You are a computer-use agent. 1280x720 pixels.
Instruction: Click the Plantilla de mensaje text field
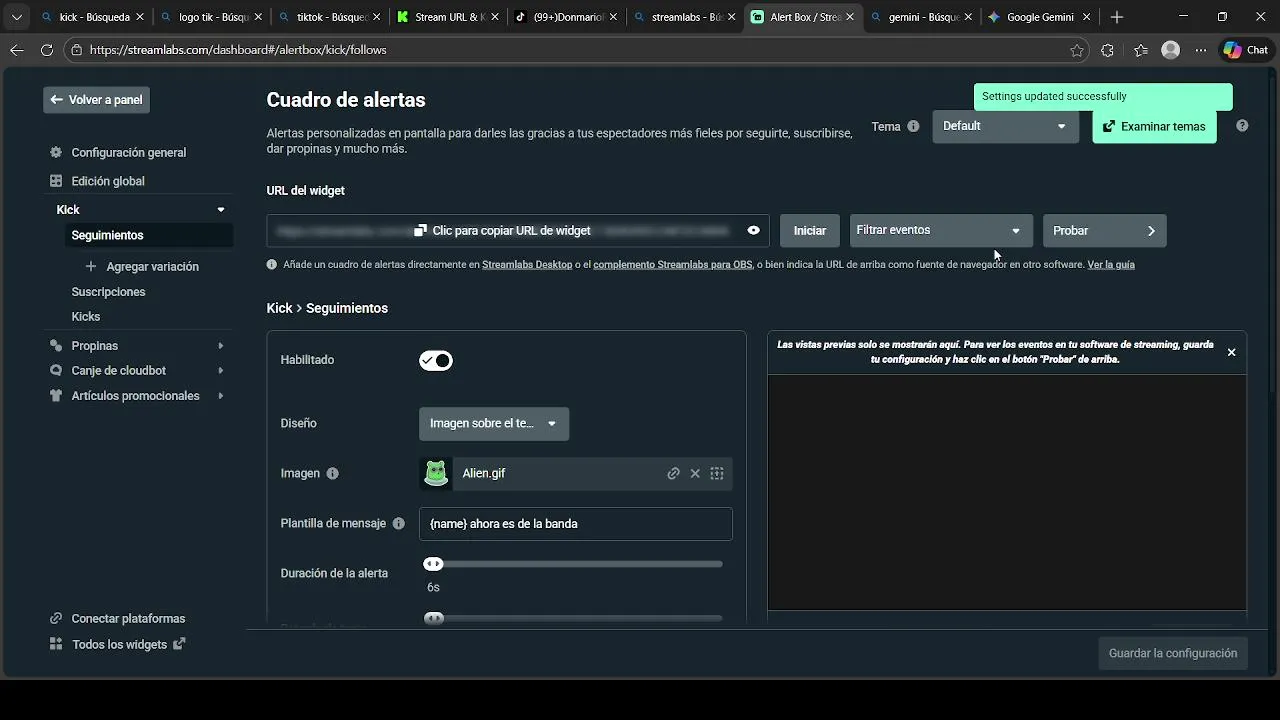pos(576,524)
